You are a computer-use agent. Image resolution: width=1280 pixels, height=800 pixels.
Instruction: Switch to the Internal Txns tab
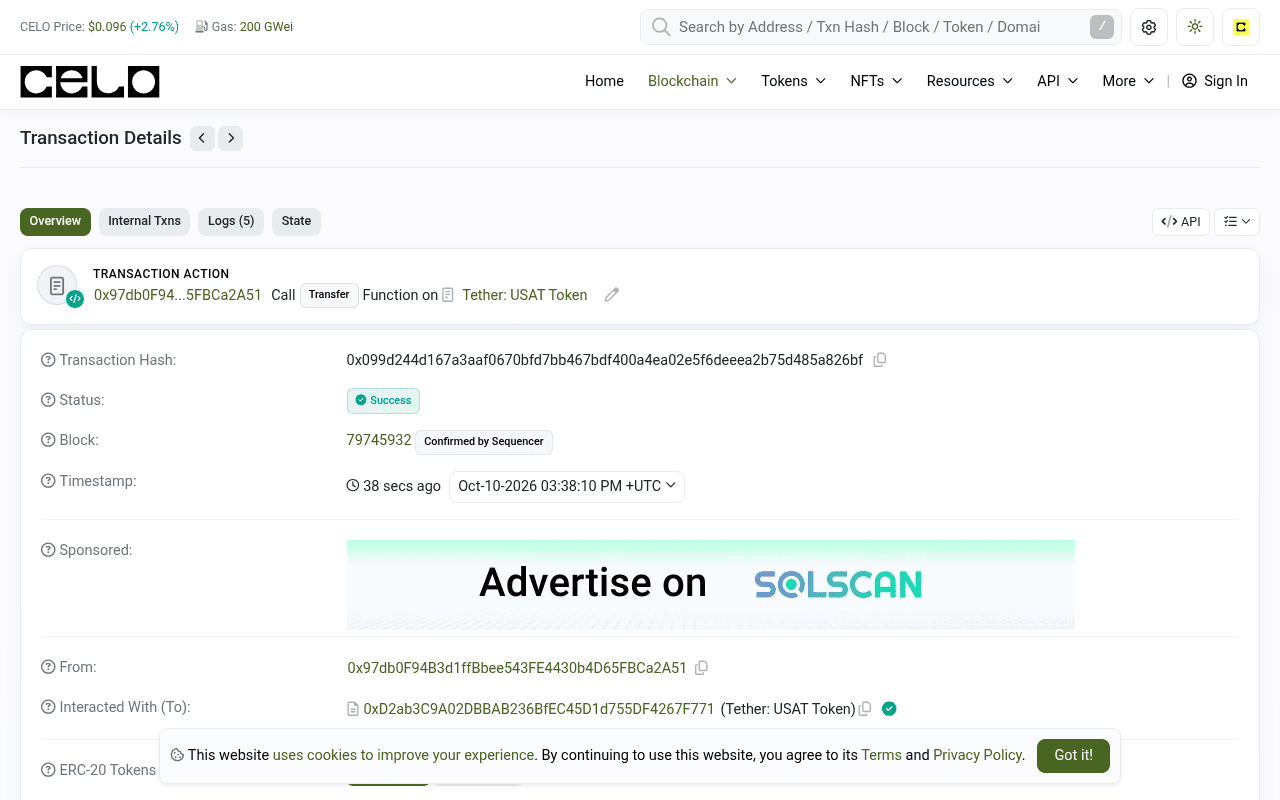pos(144,222)
